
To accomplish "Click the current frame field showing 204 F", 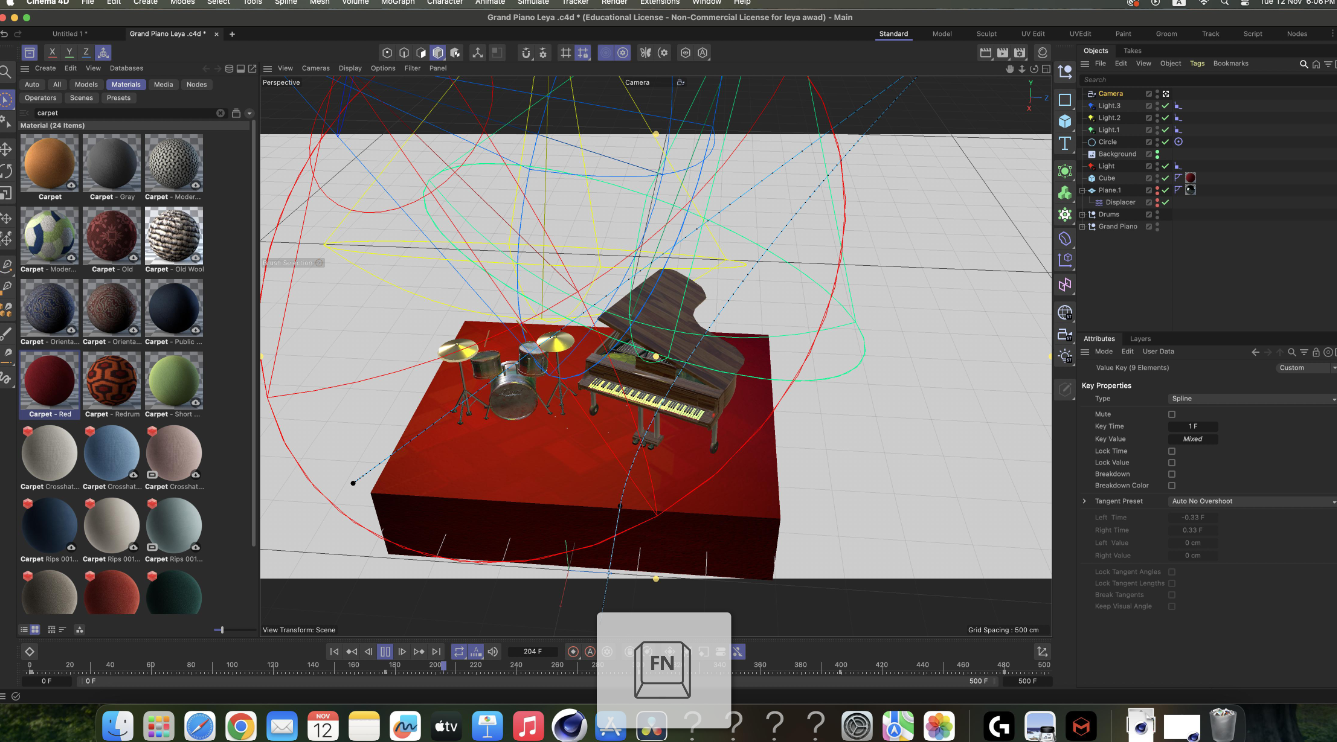I will 533,651.
